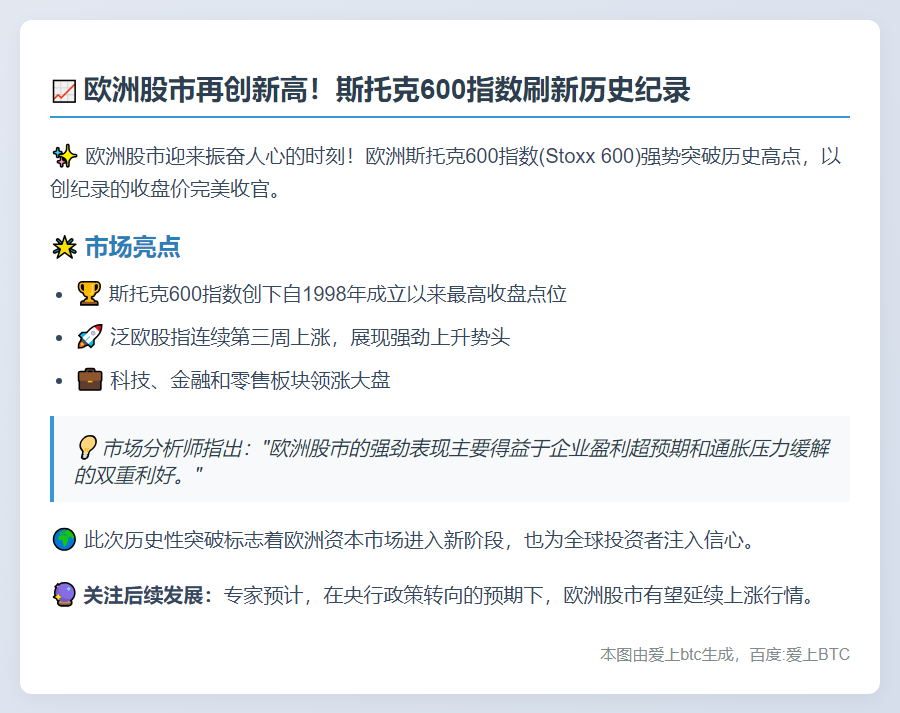Click the rocket emoji in the second bullet
This screenshot has height=713, width=900.
(x=89, y=337)
